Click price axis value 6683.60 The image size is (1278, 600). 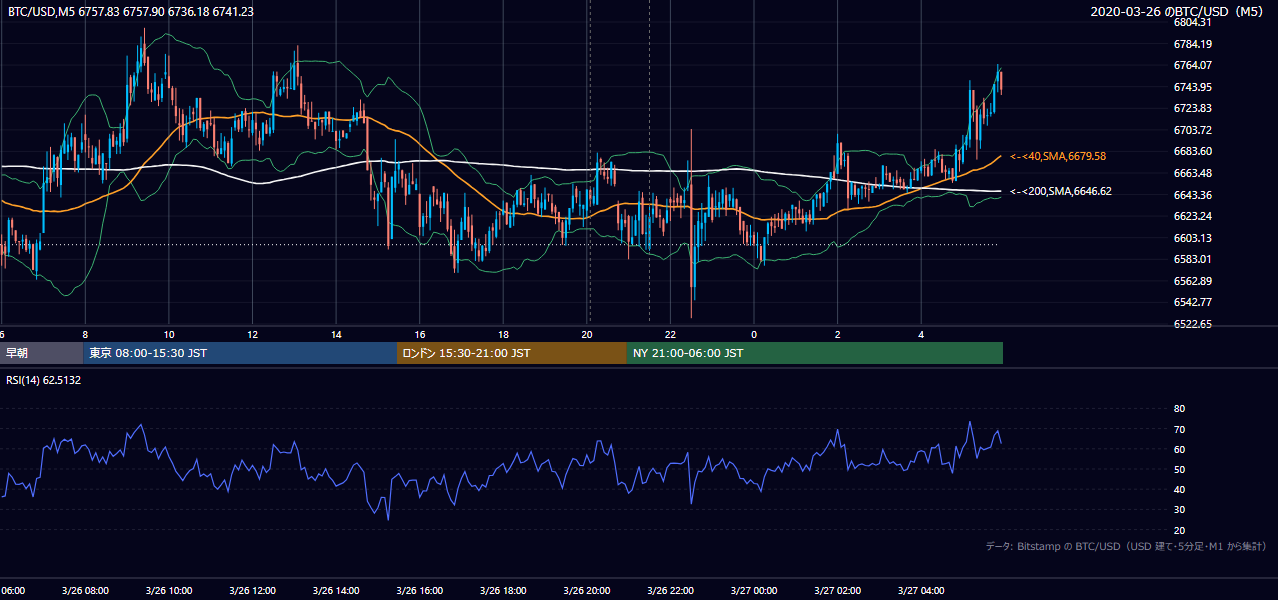(1193, 151)
